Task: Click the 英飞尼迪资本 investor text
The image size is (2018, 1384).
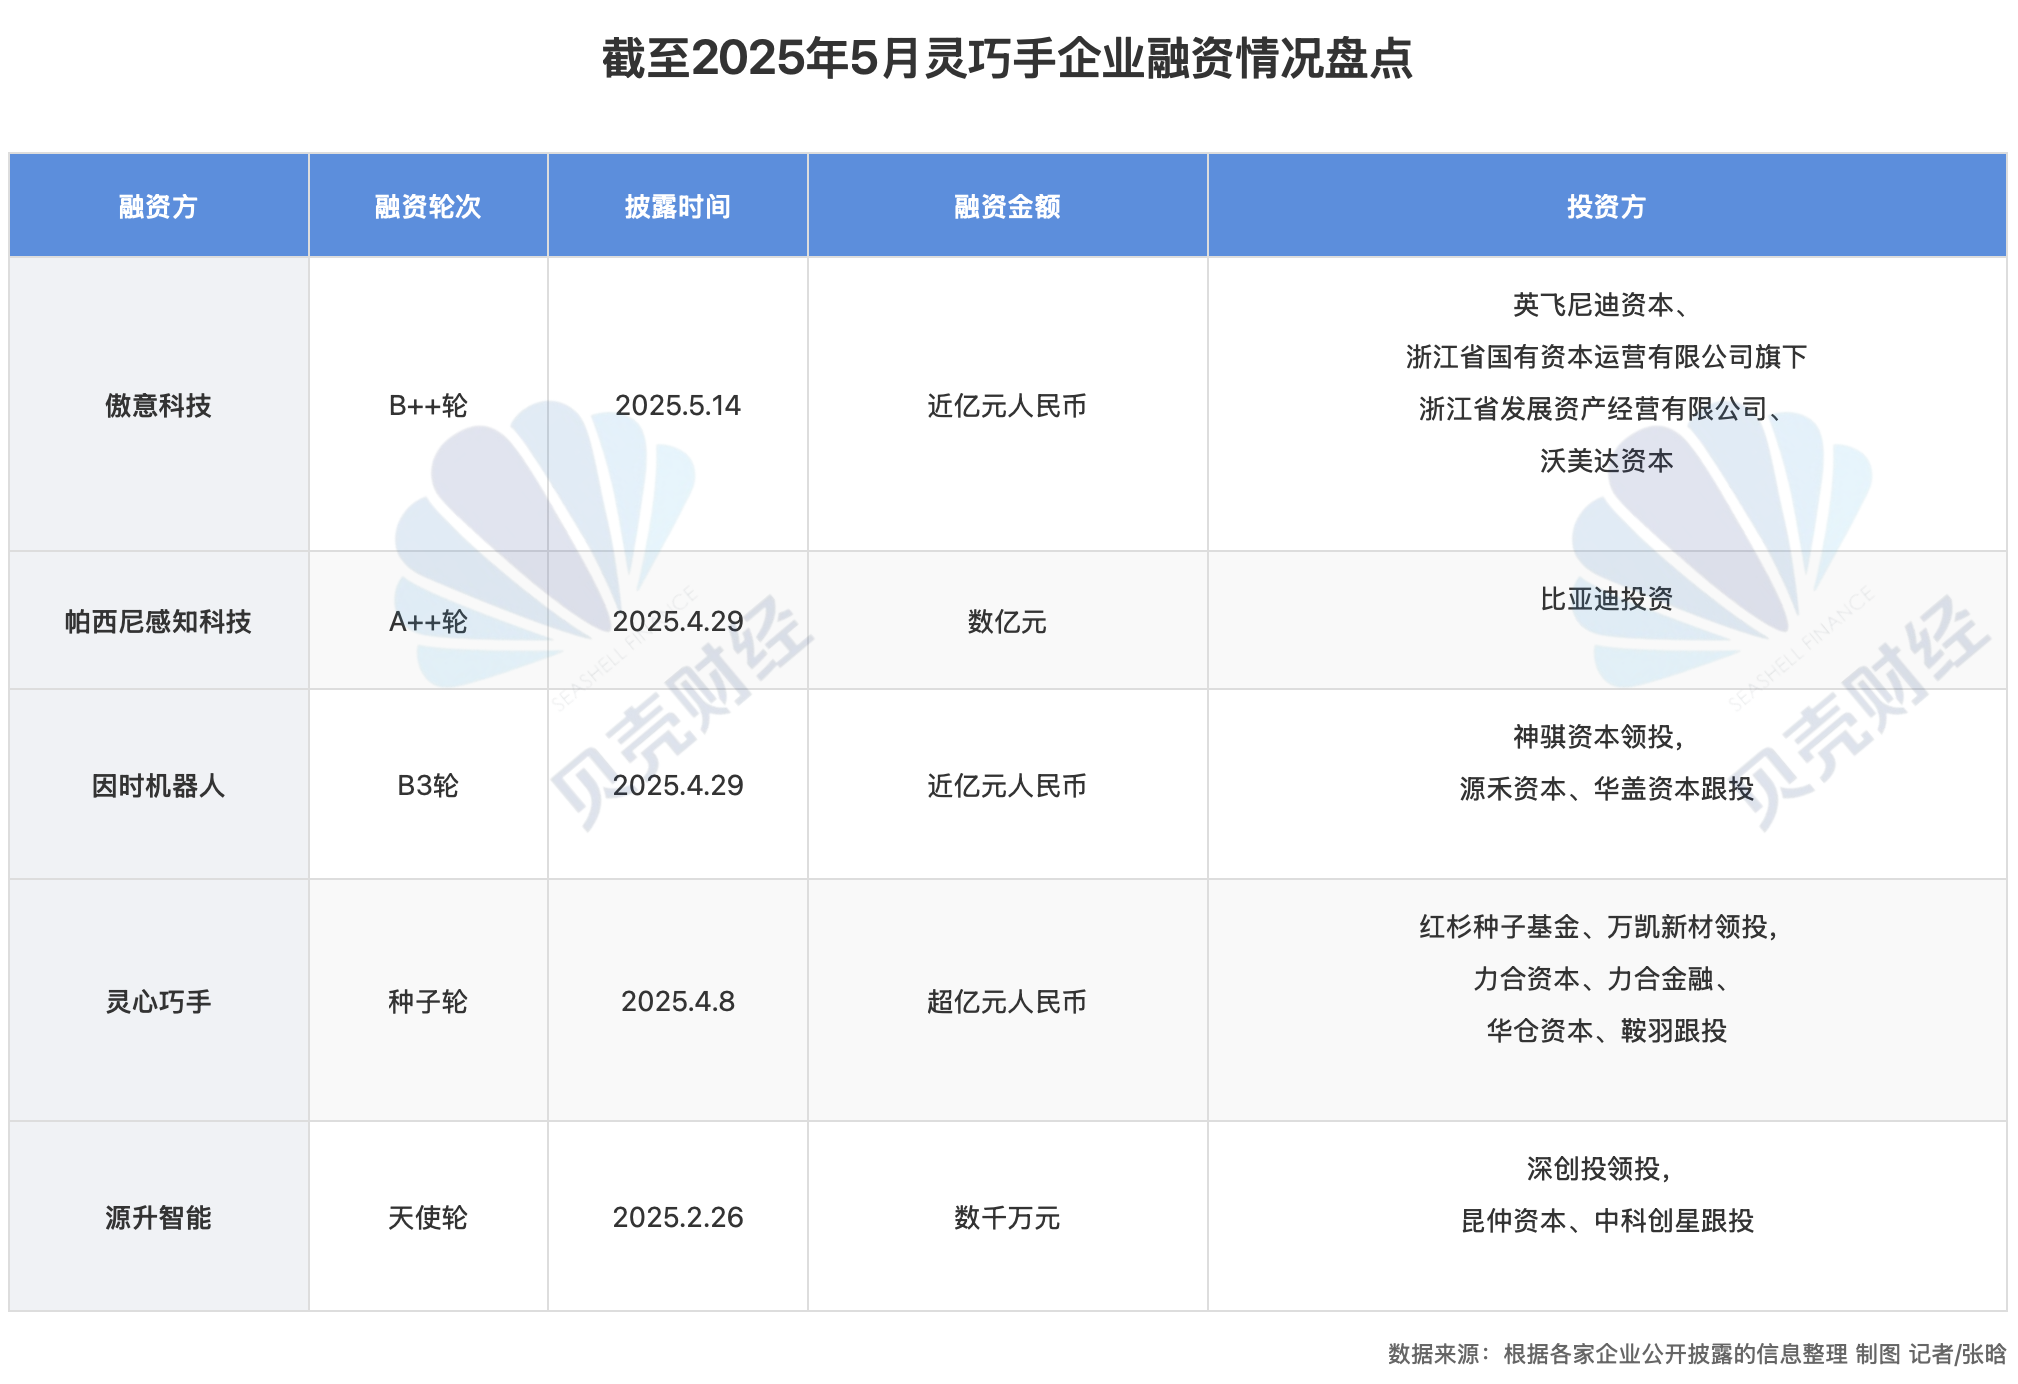Action: click(x=1594, y=304)
